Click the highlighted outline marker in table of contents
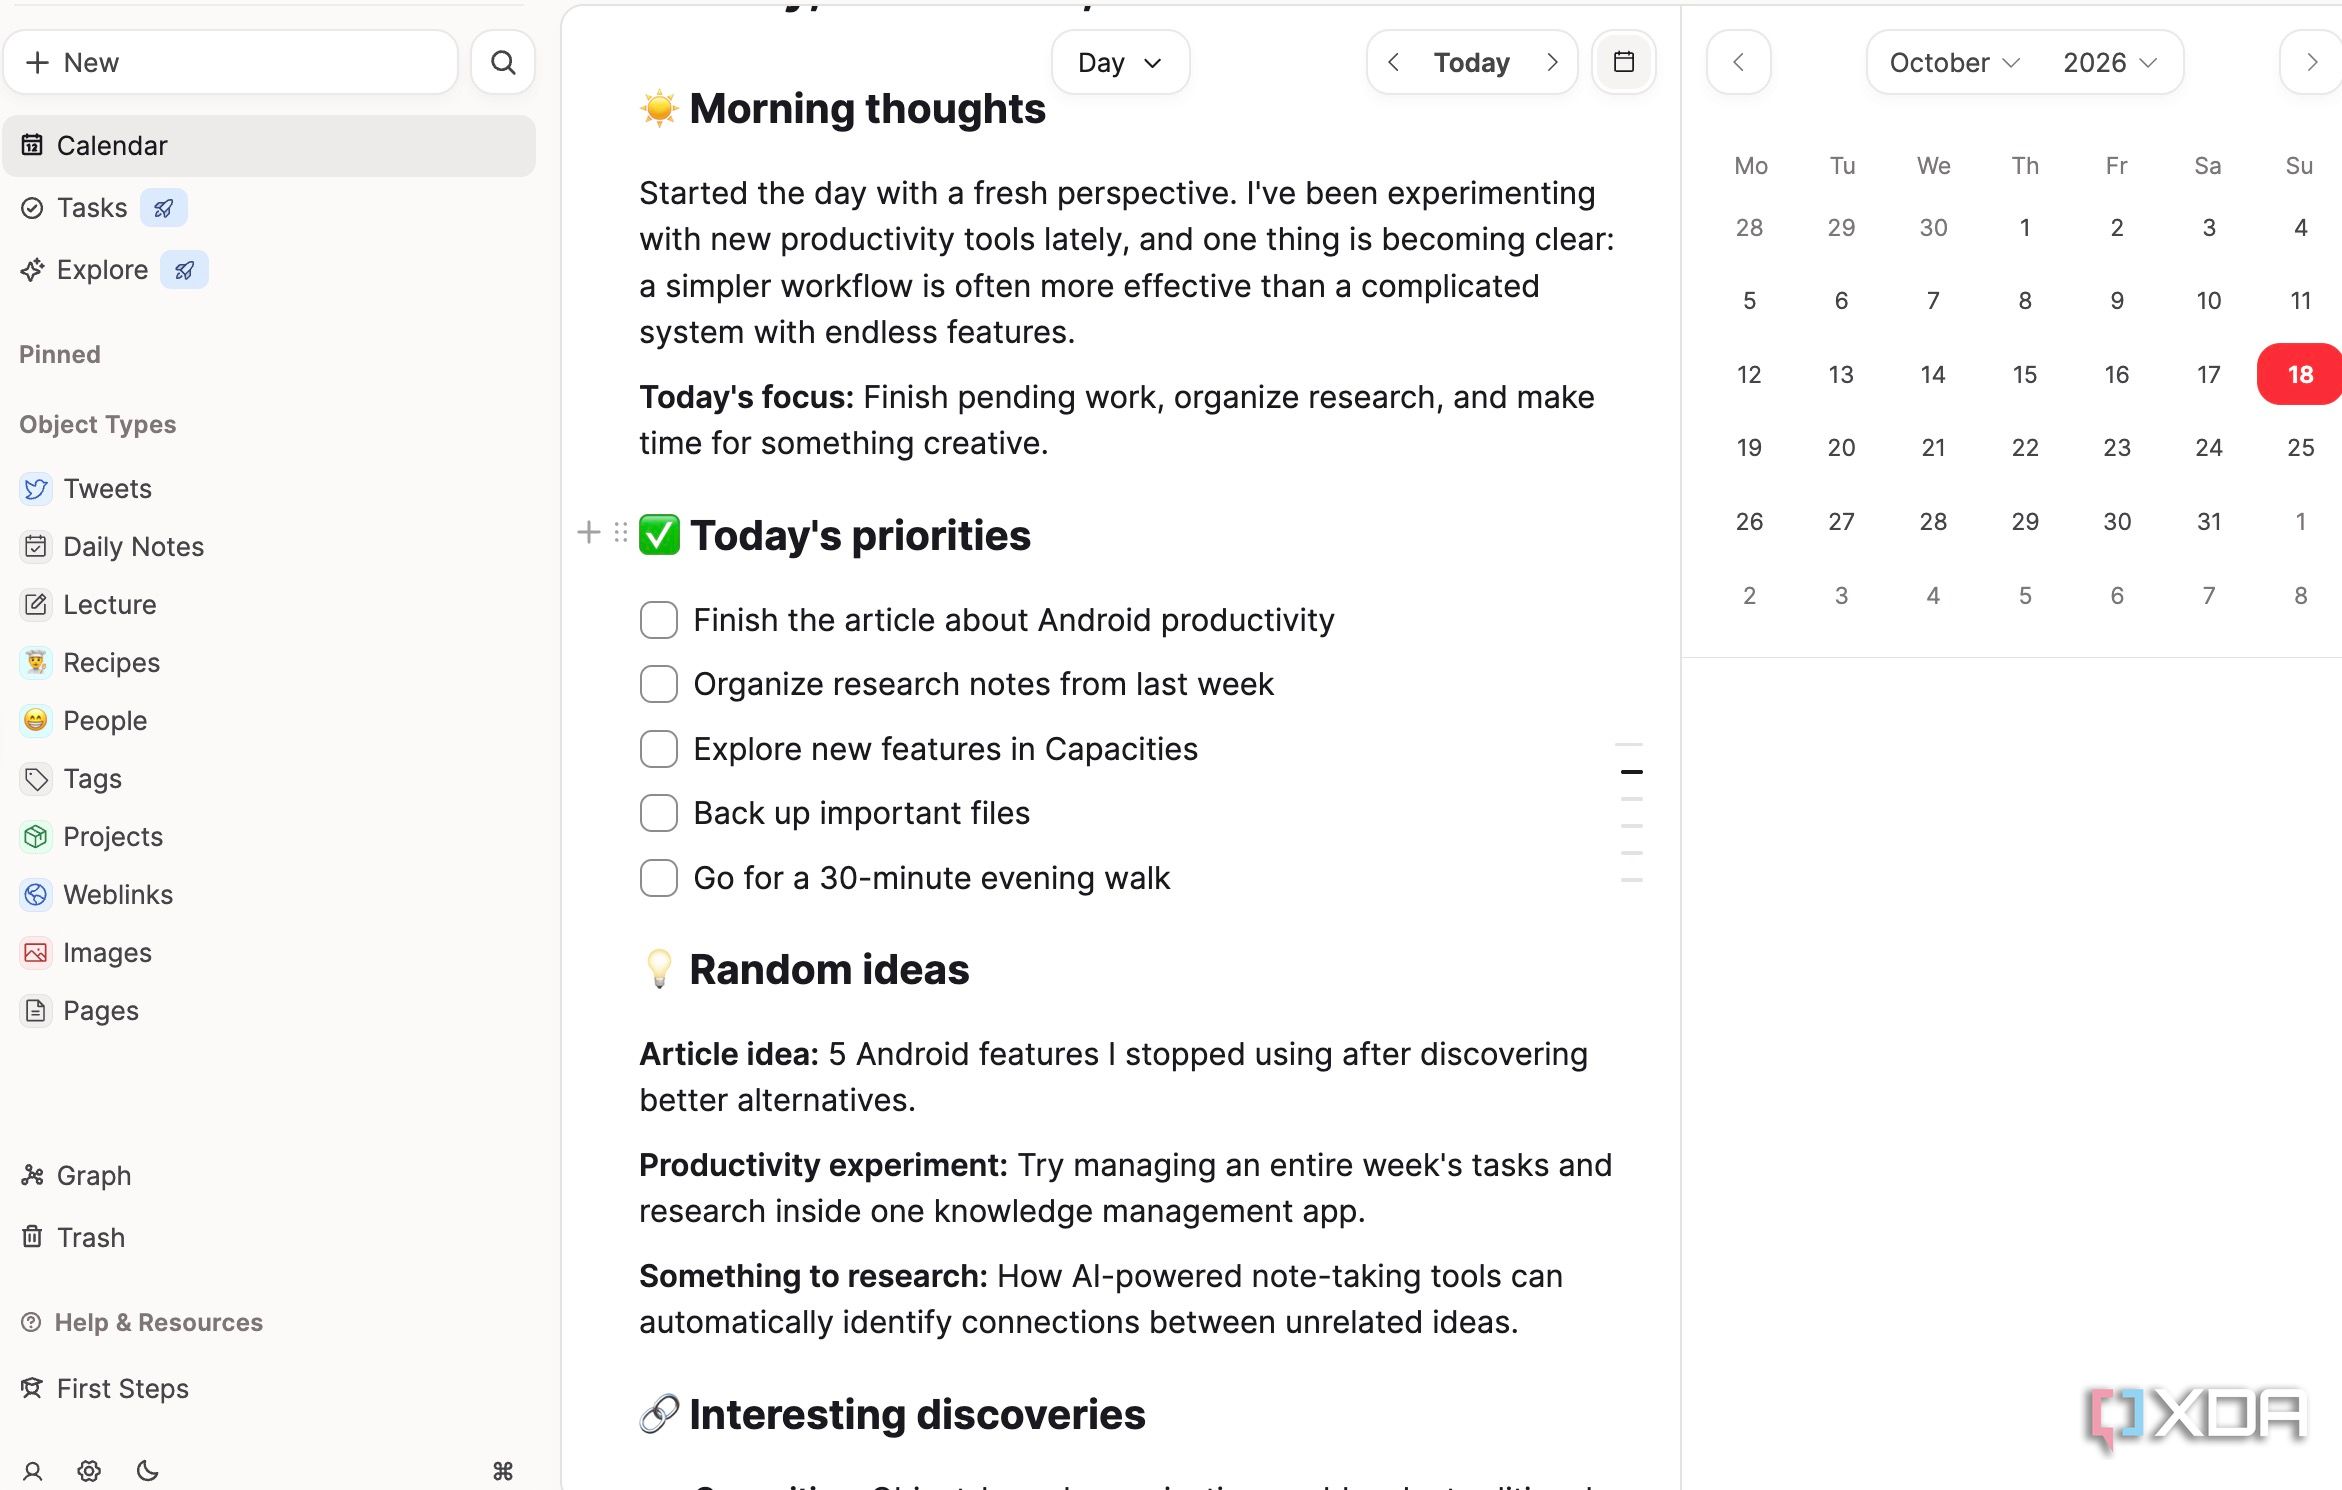Screen dimensions: 2342x1490 pyautogui.click(x=1632, y=772)
